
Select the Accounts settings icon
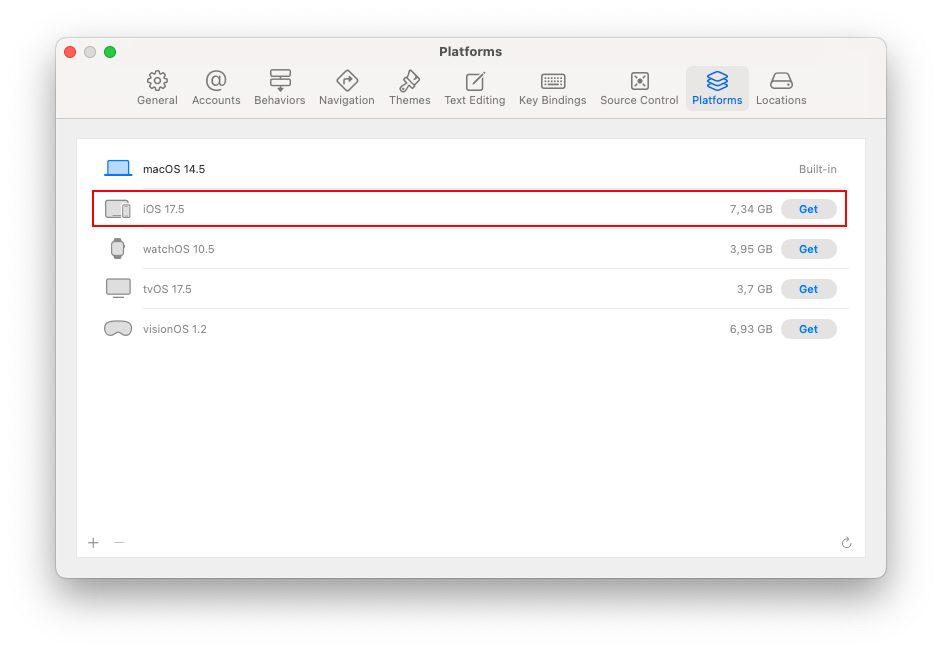(216, 88)
